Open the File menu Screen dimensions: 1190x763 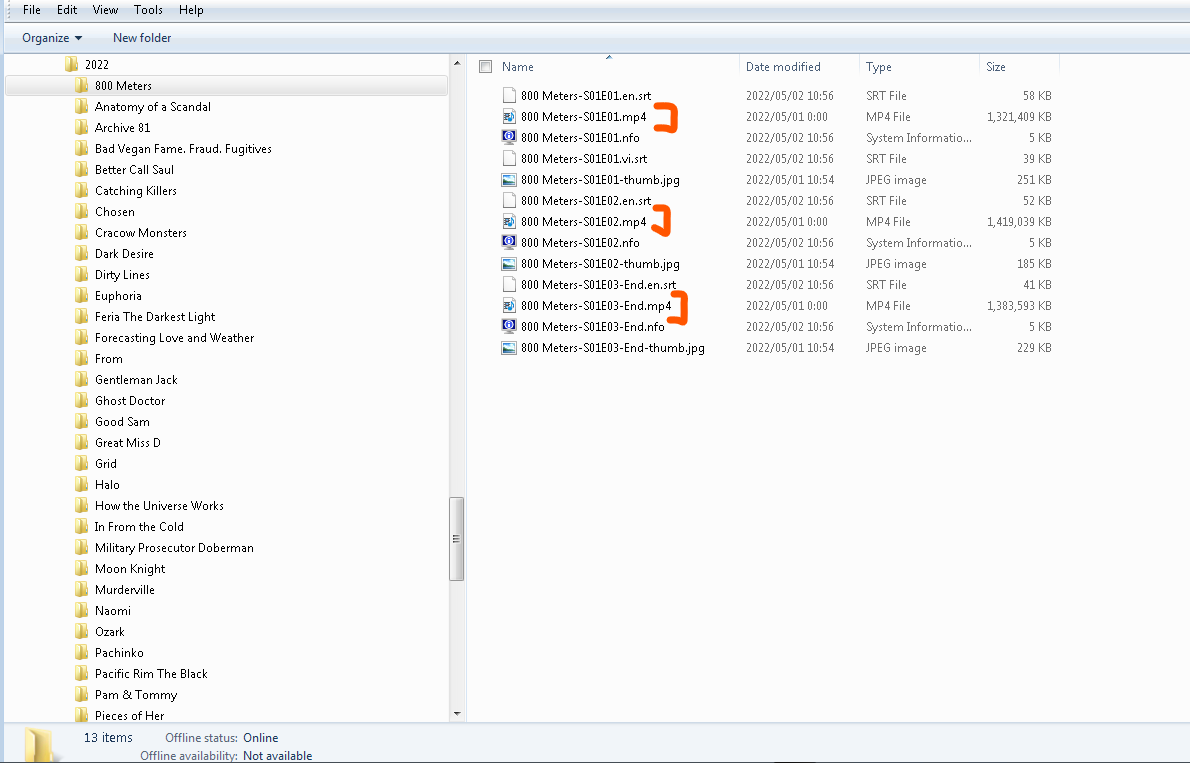point(32,10)
